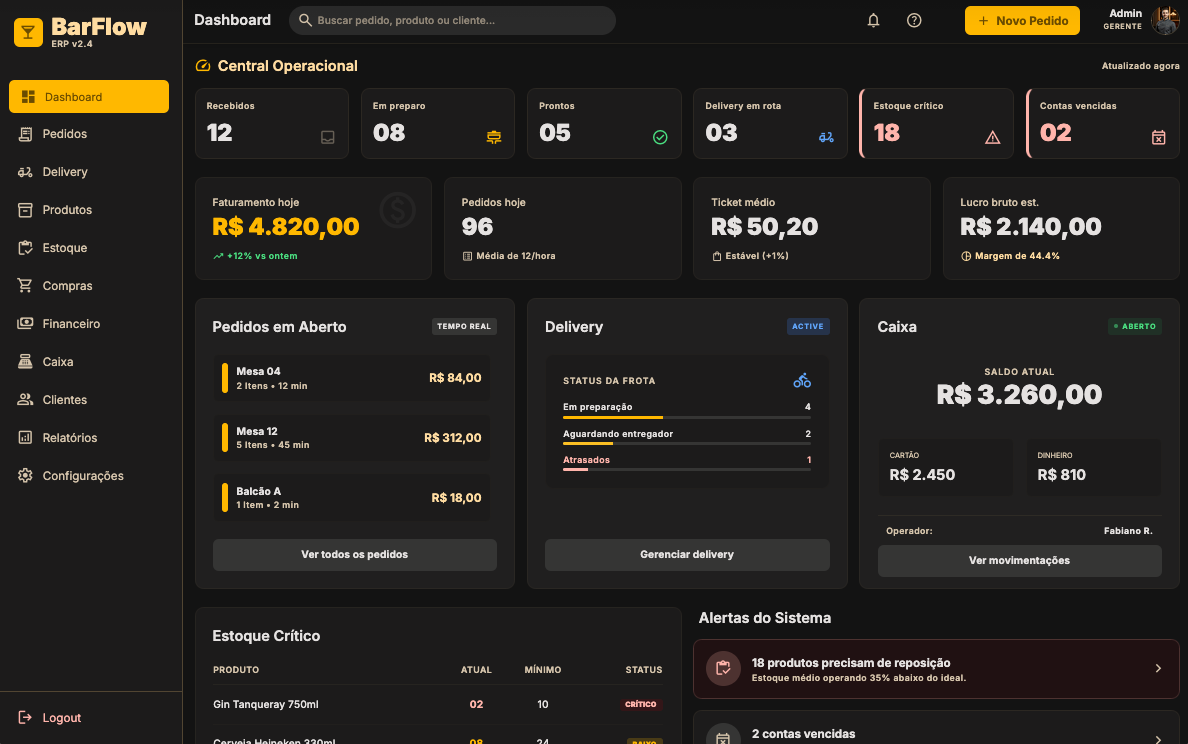Click the PRODUTO column header
1188x744 pixels.
tap(236, 670)
